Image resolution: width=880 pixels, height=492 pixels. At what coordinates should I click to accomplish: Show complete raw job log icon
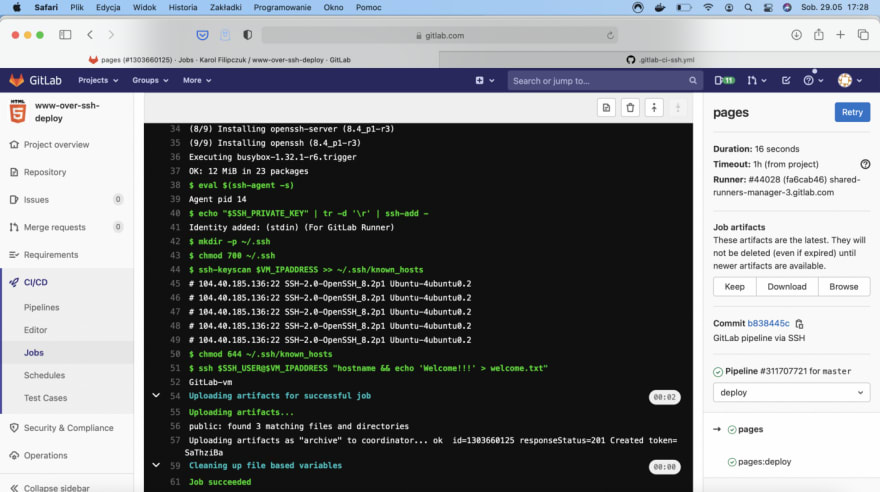pos(606,108)
